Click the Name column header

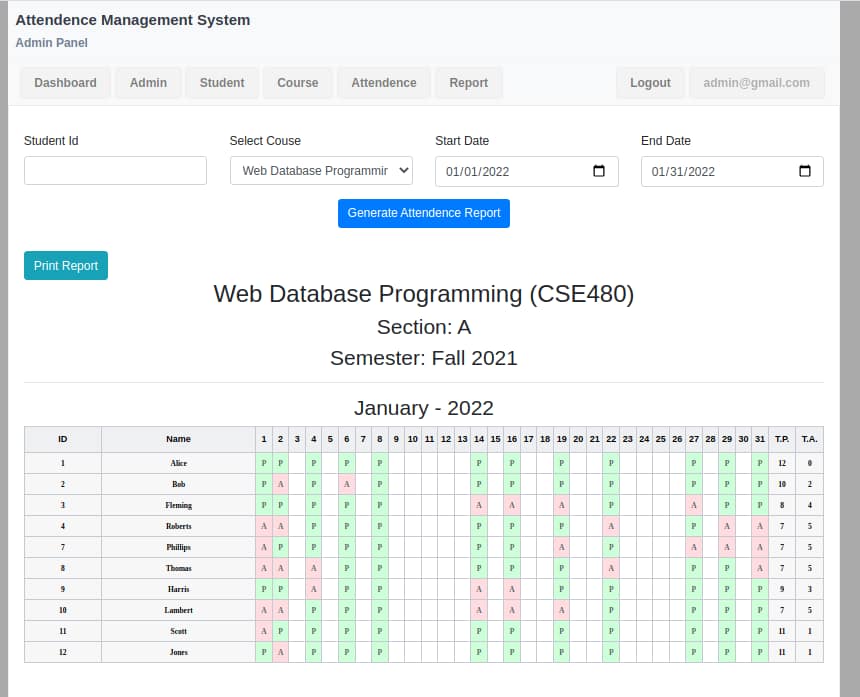(178, 439)
